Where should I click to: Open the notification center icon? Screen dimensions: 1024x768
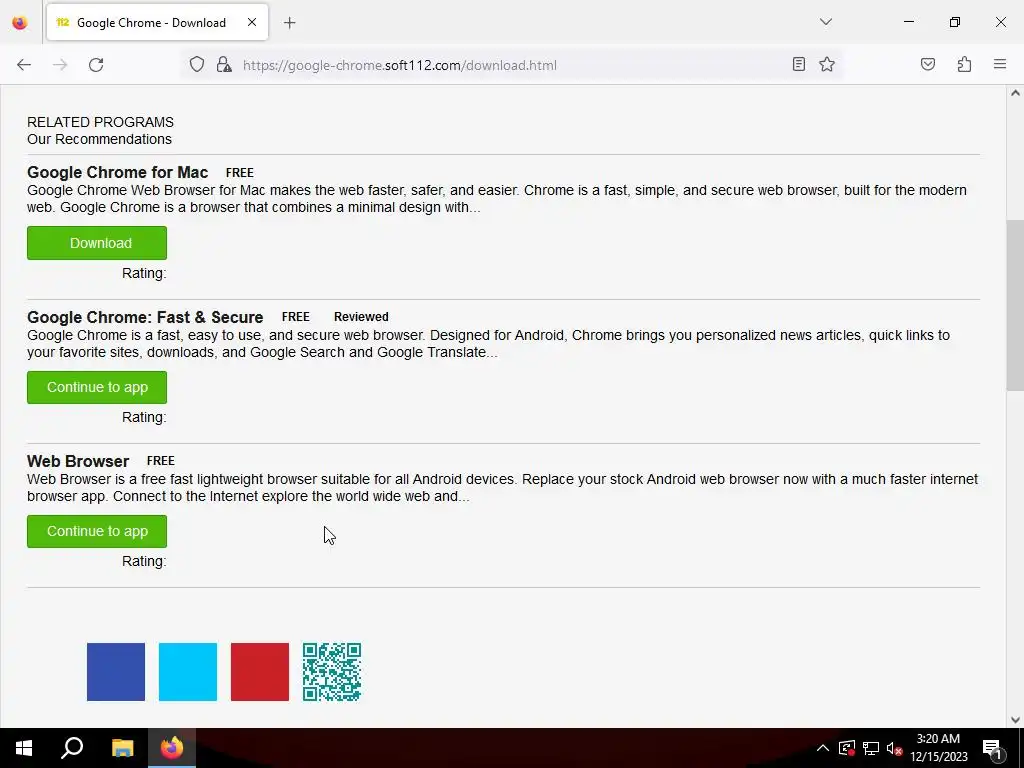point(992,748)
